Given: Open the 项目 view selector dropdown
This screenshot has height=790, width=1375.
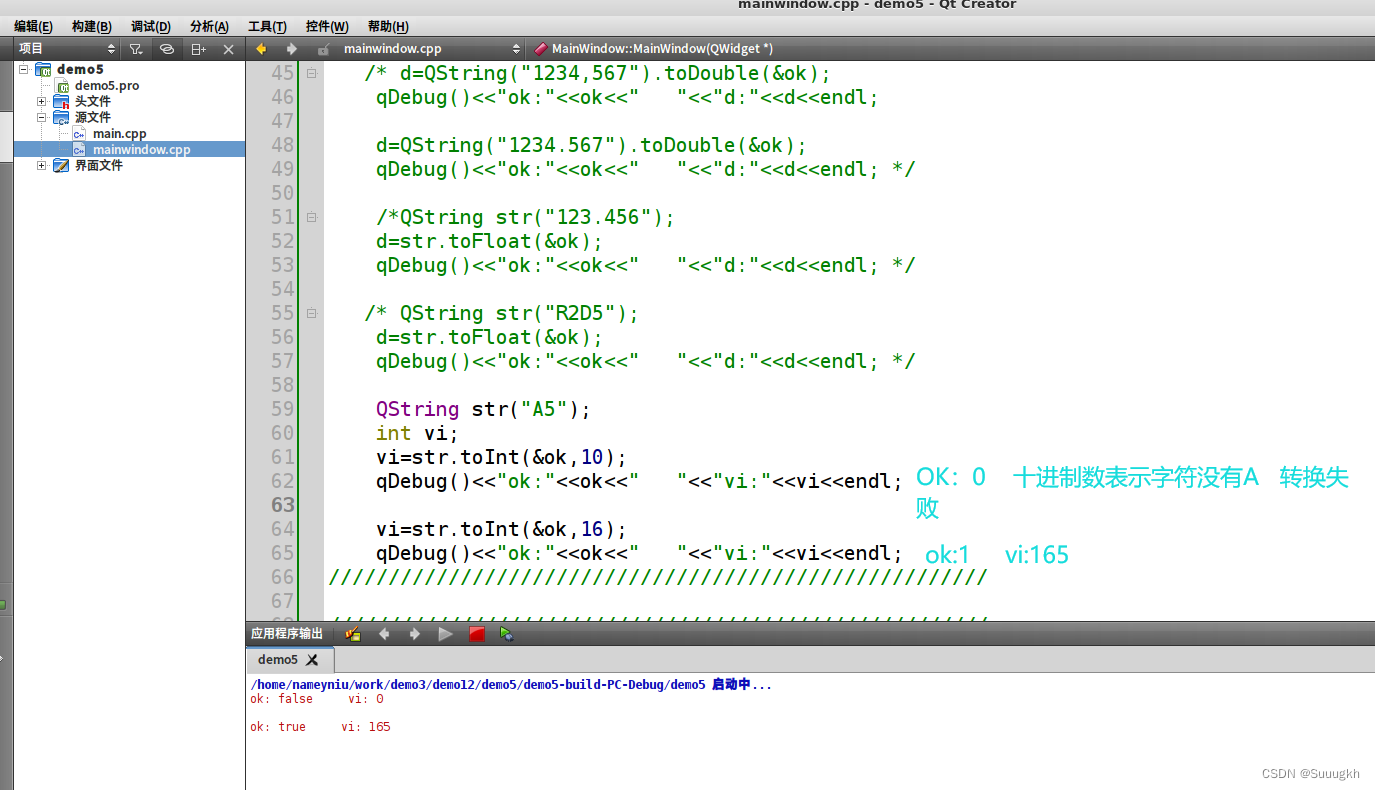Looking at the screenshot, I should [x=67, y=48].
